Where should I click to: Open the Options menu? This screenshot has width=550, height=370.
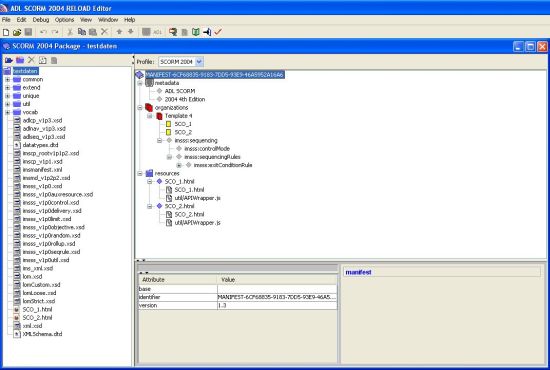click(65, 20)
